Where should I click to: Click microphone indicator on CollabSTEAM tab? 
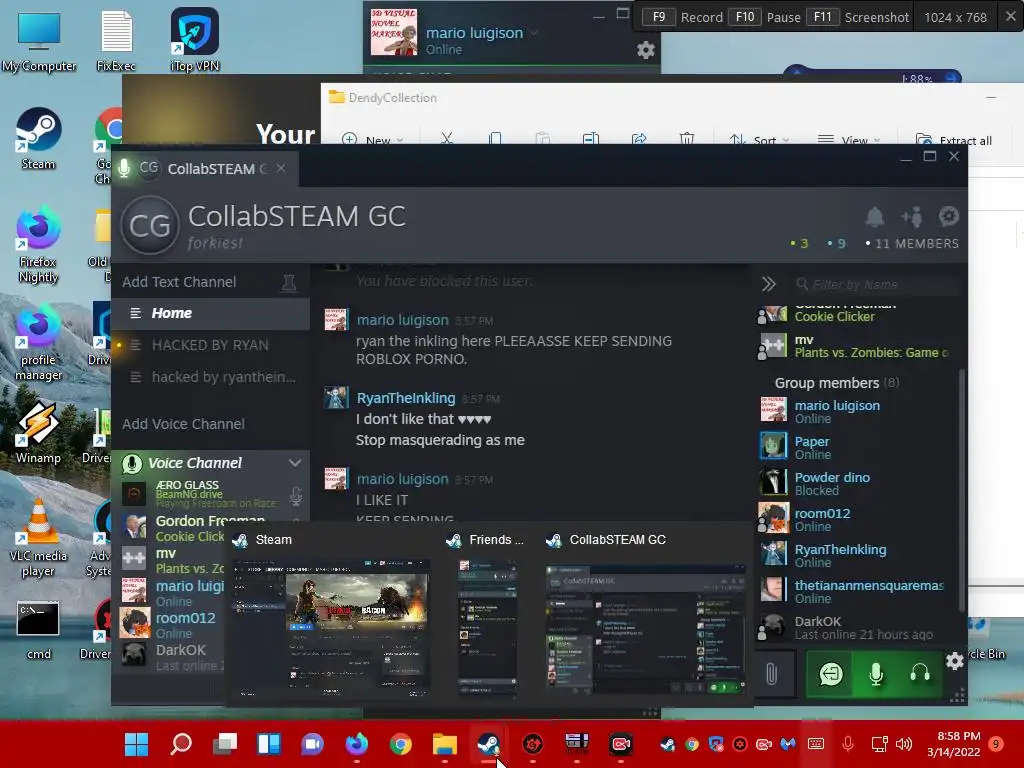point(124,168)
